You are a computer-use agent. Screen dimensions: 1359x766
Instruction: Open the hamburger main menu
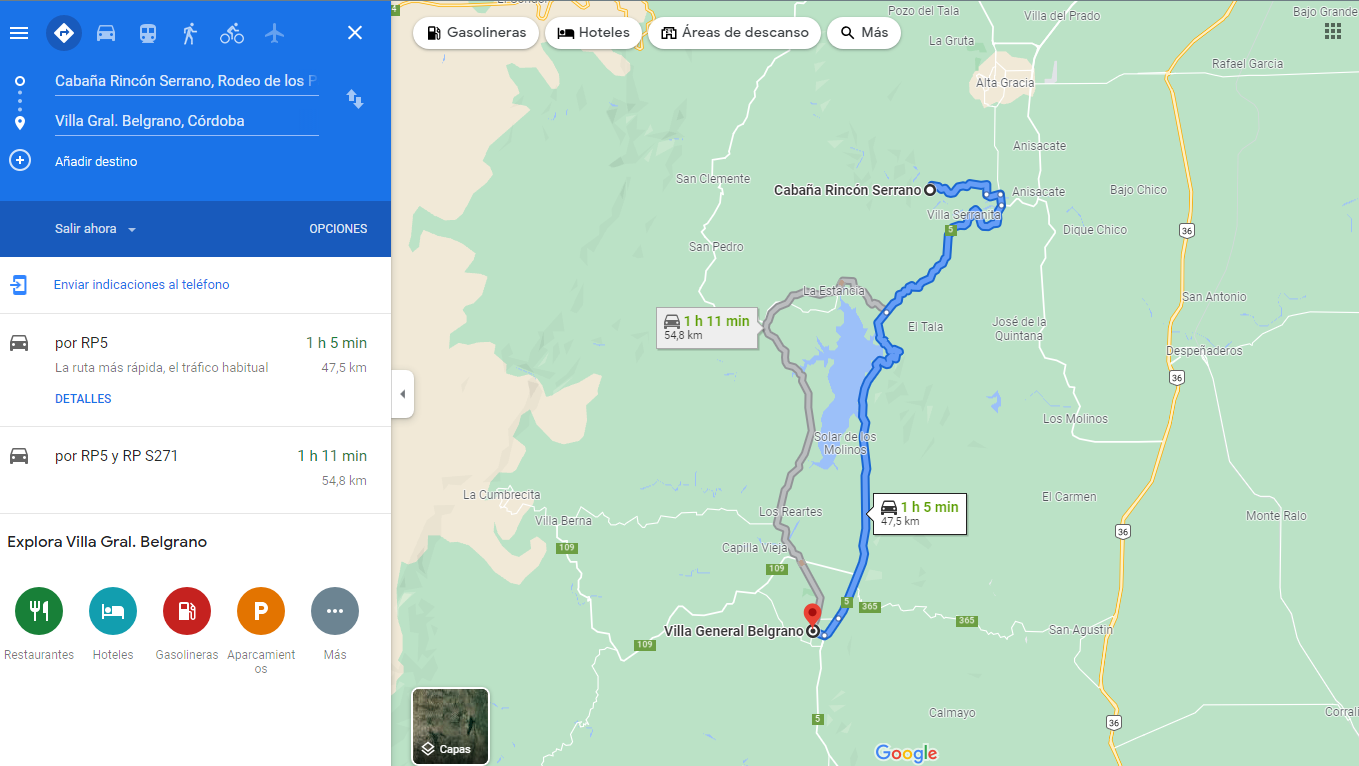pos(18,33)
